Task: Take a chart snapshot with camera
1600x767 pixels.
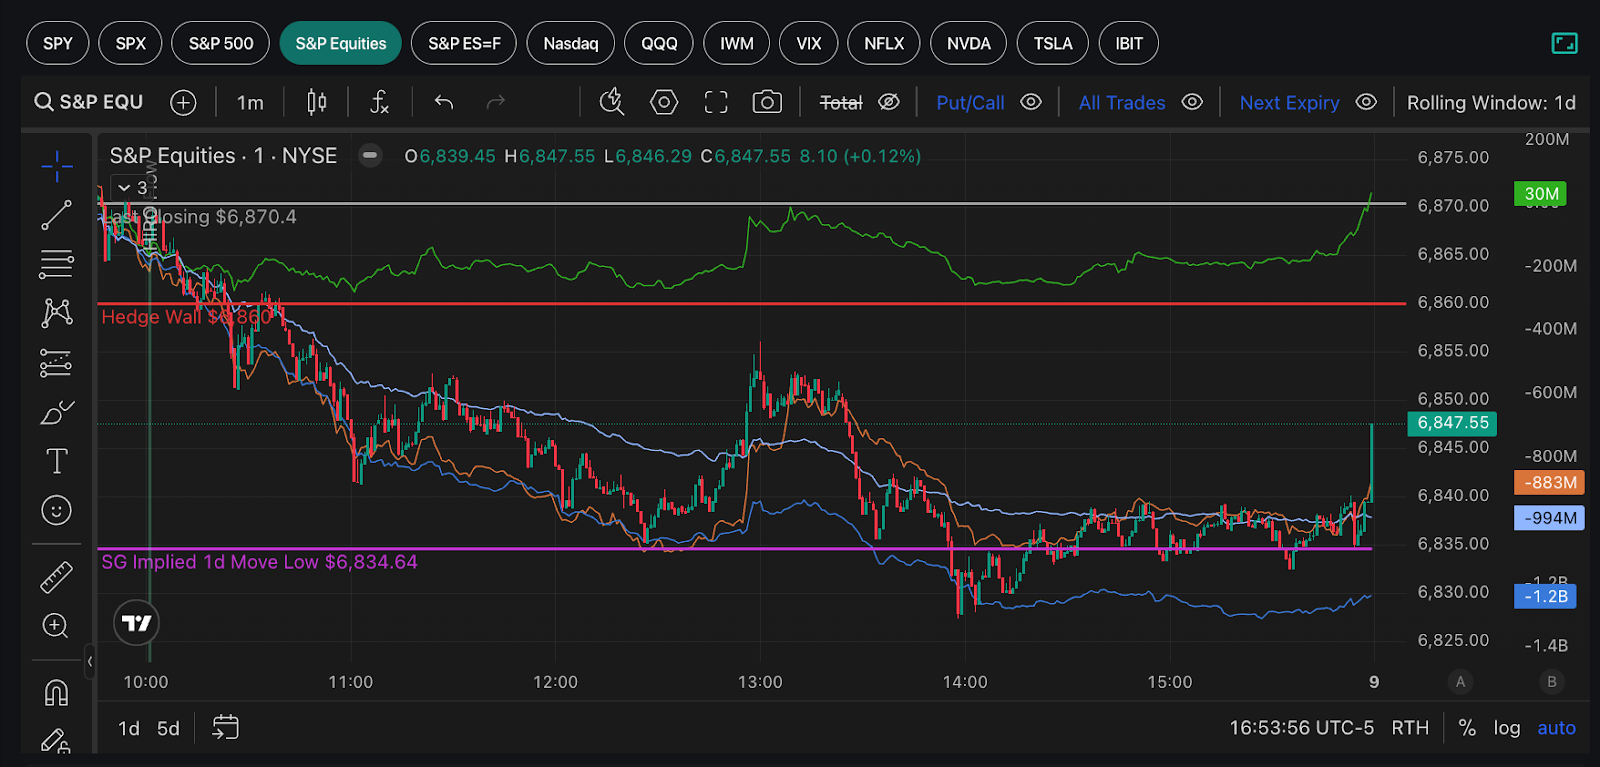Action: 767,102
